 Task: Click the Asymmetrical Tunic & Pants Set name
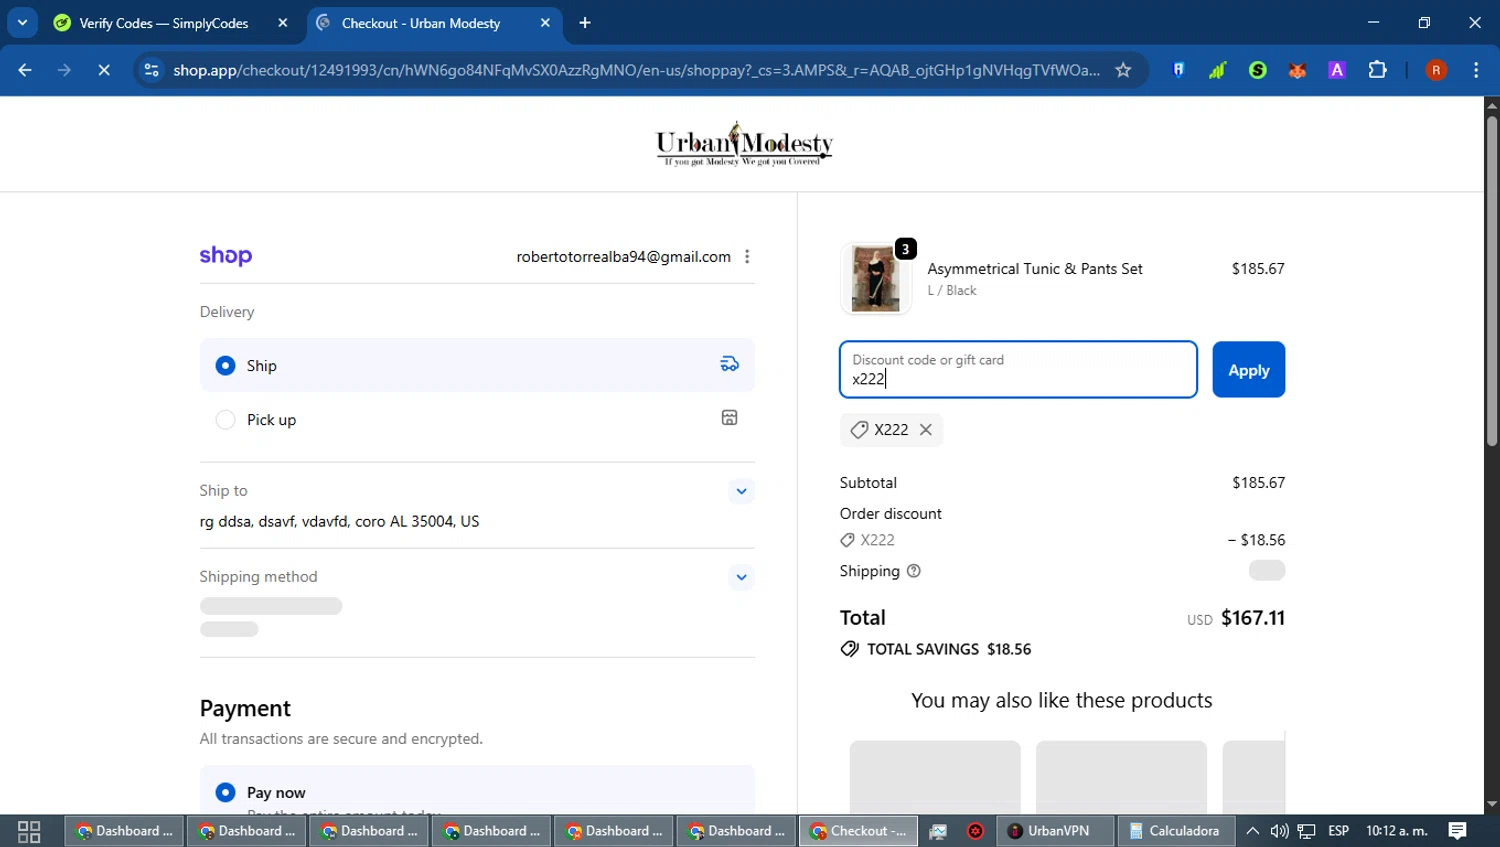click(1035, 269)
